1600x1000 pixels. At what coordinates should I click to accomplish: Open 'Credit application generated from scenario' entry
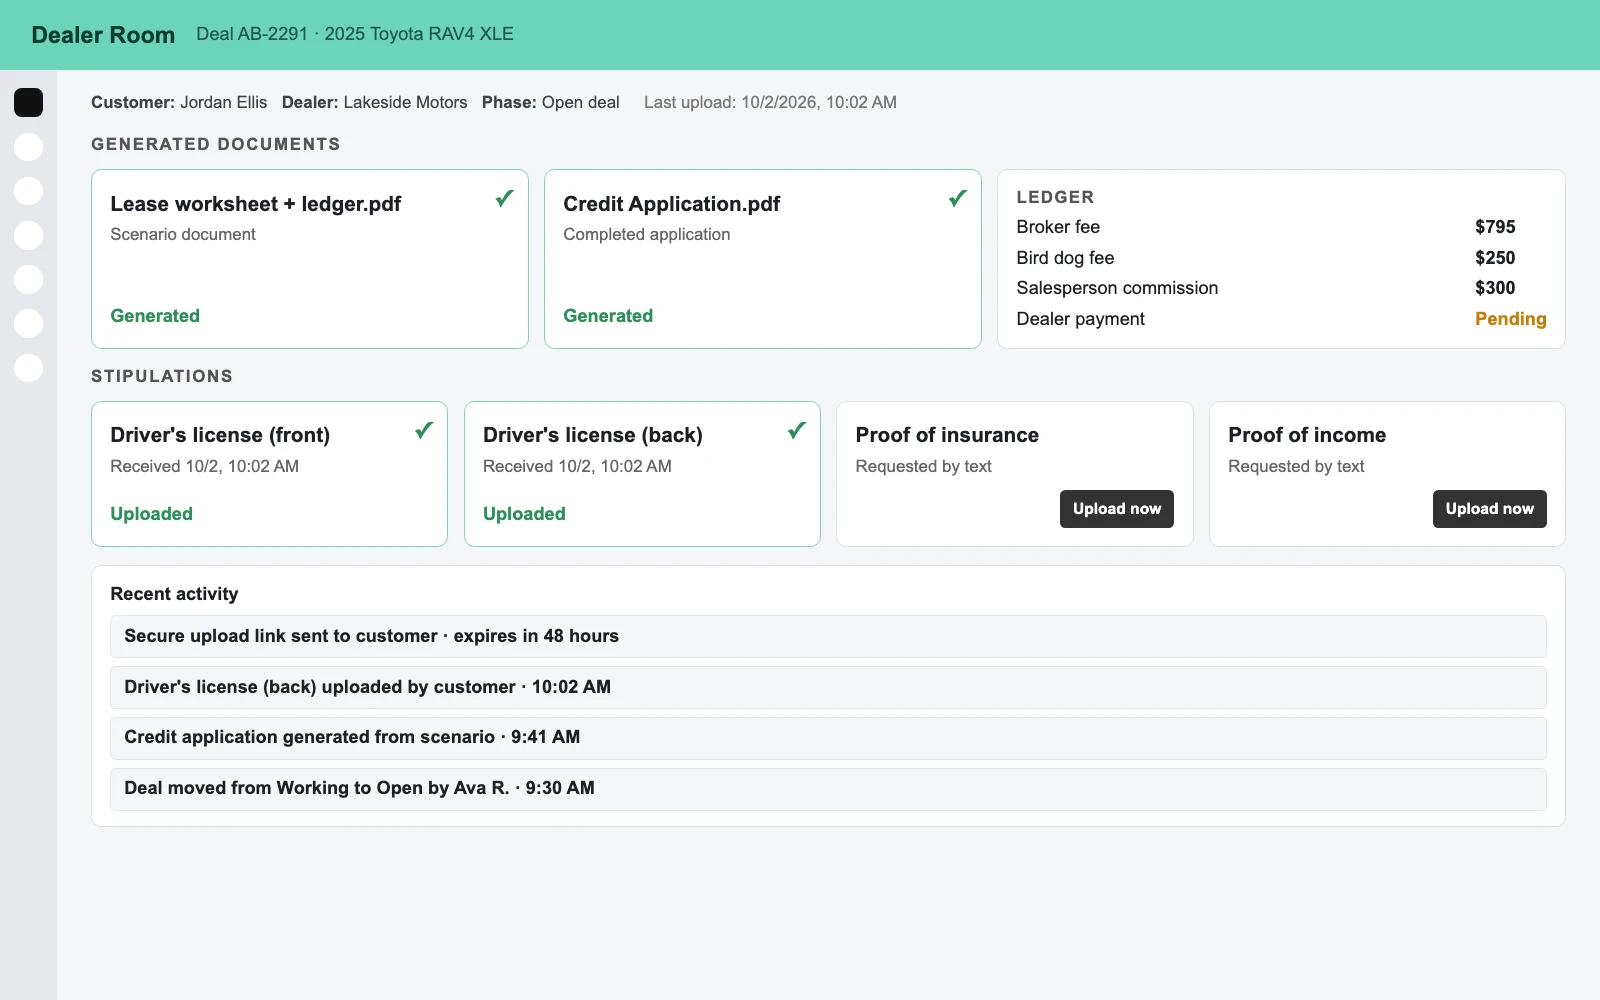click(x=828, y=737)
